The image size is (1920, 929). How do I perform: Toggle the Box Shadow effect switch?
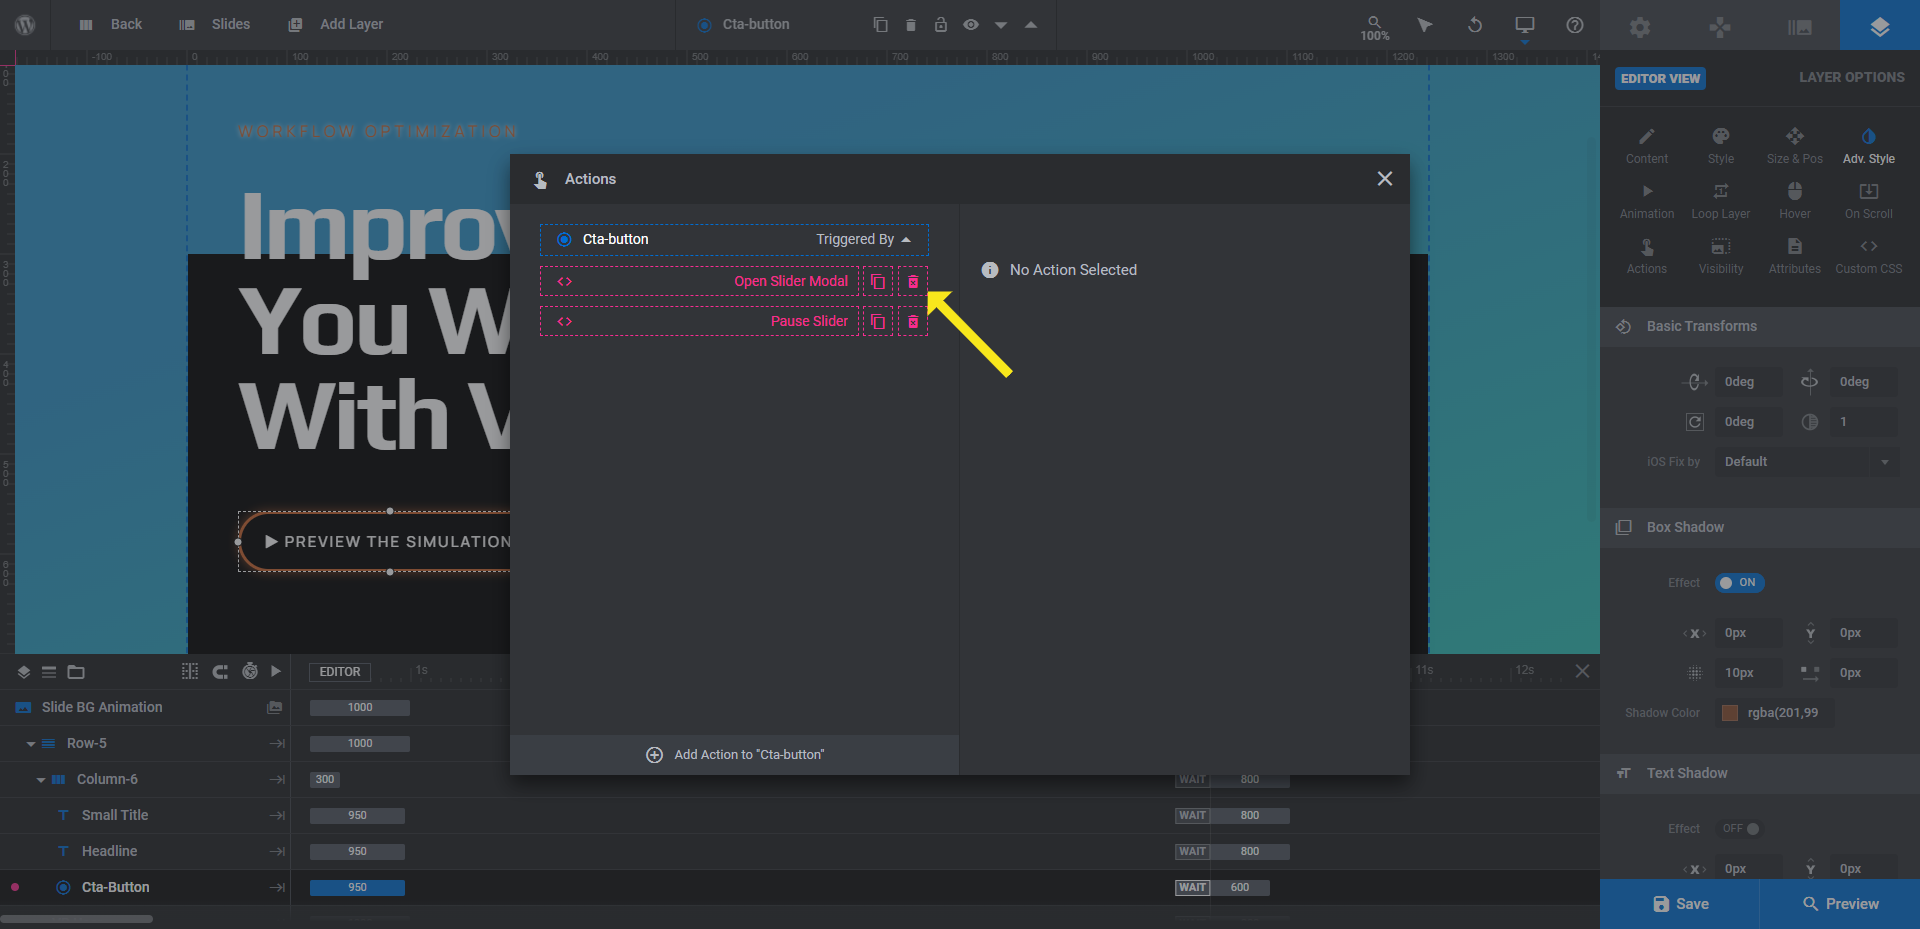(1740, 583)
